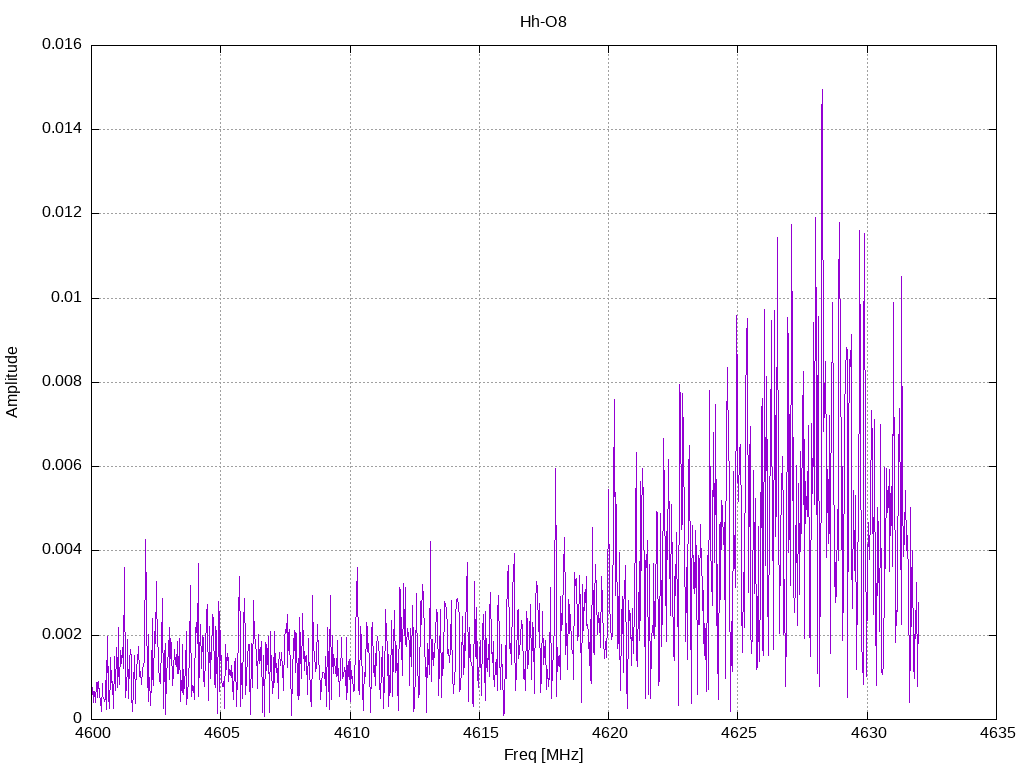Click the Freq [MHz] x-axis label
The image size is (1024, 768).
pos(543,755)
